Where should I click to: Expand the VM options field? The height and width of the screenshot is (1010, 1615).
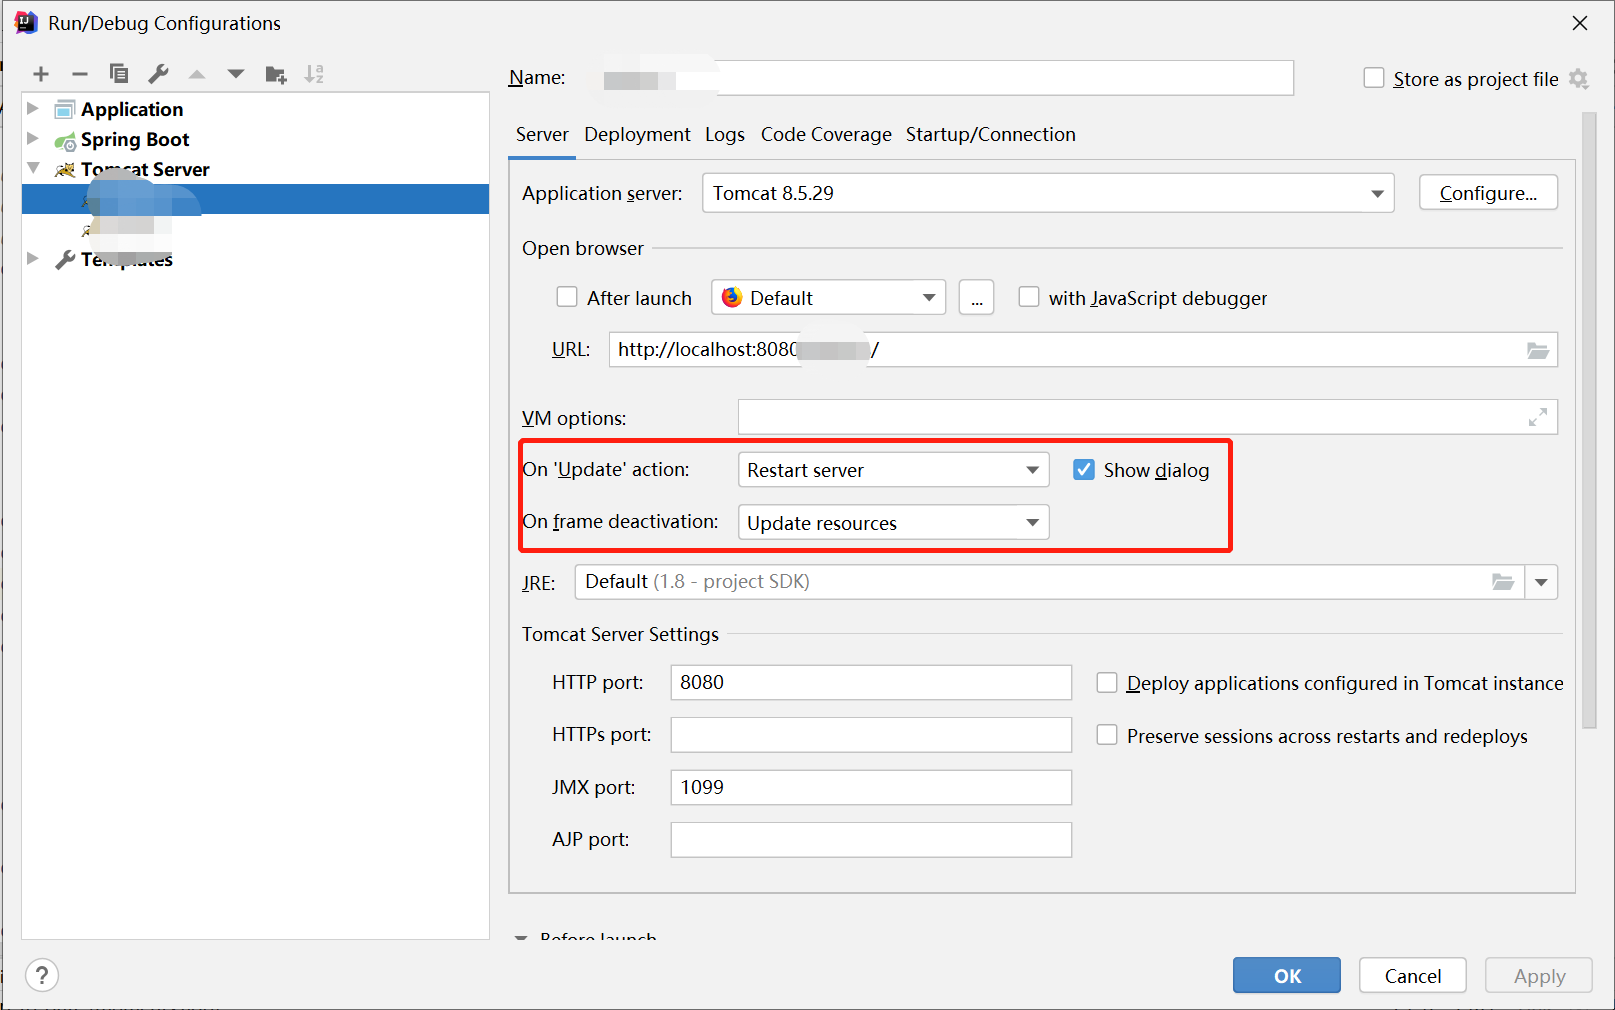[x=1538, y=417]
